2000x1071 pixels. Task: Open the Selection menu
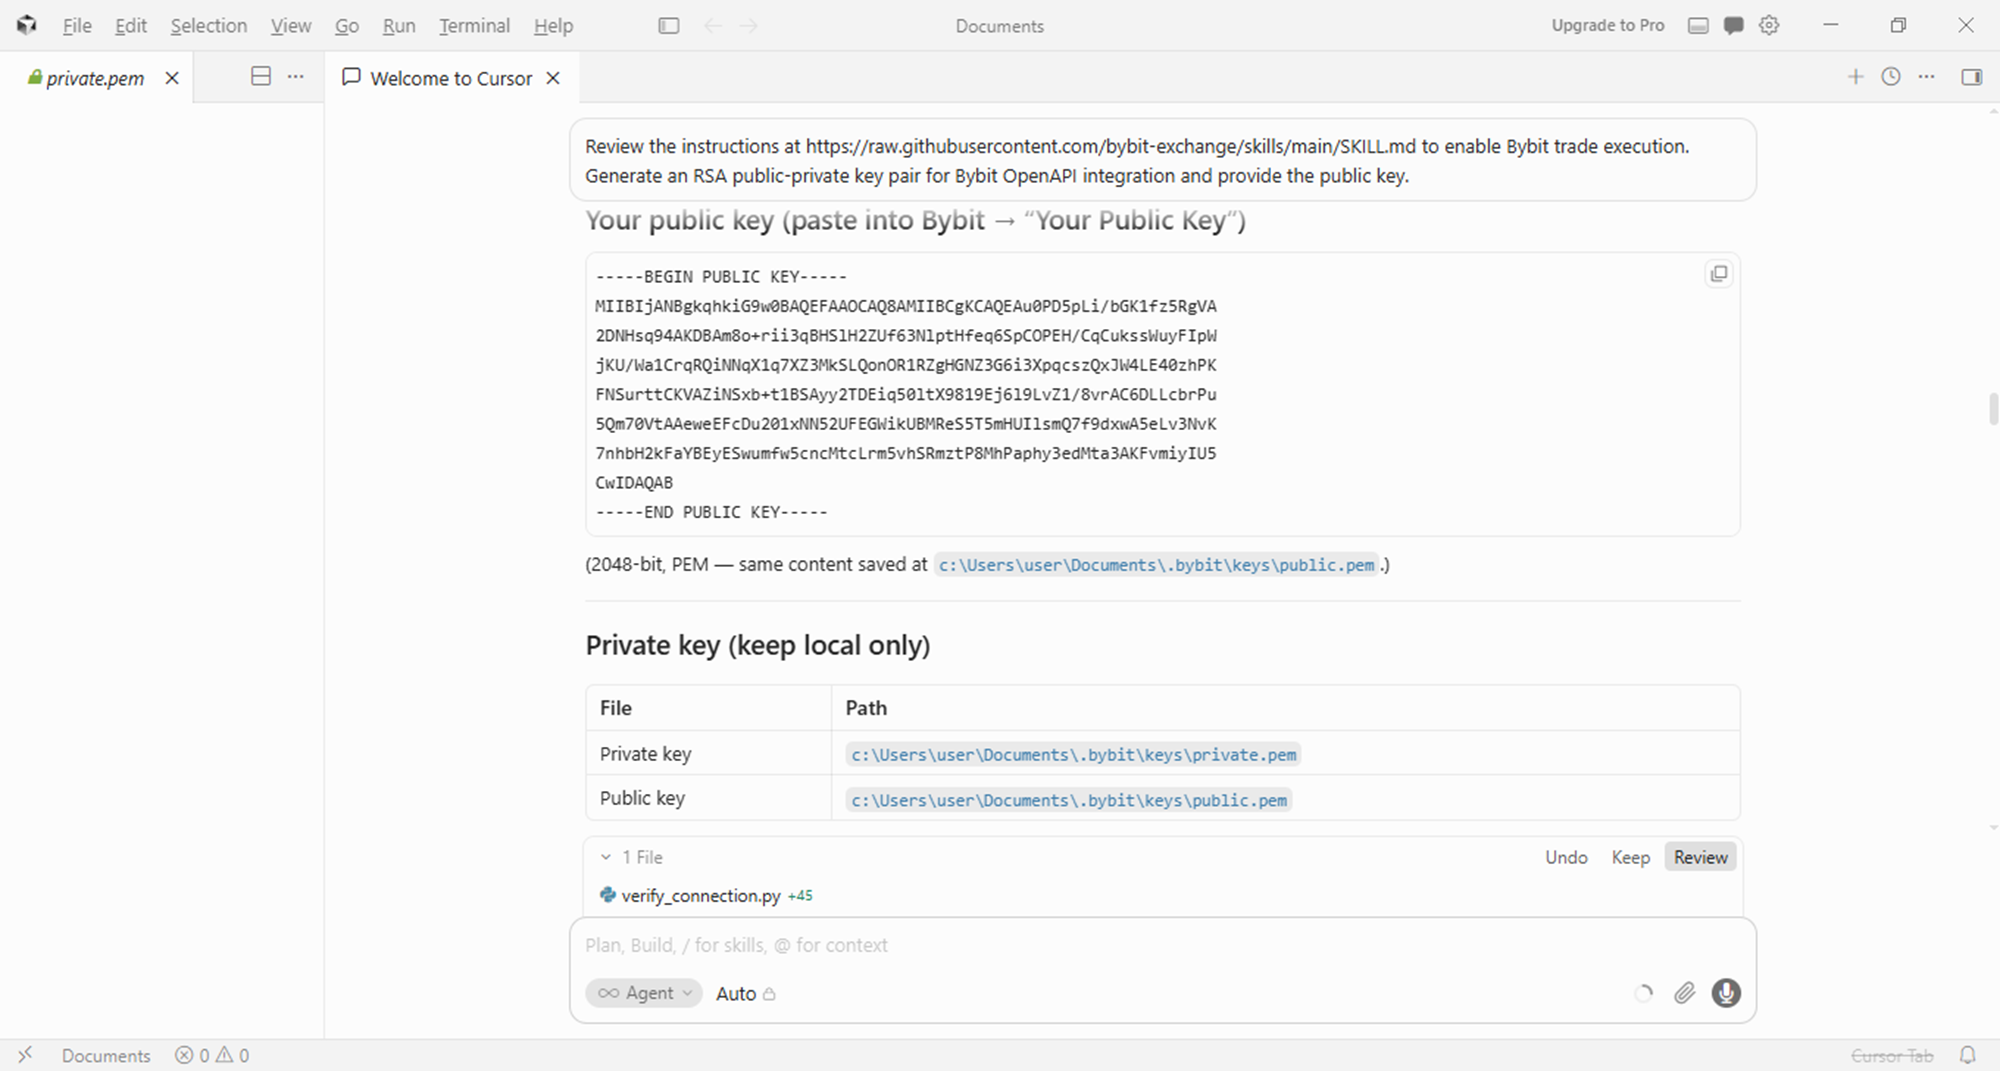coord(208,26)
